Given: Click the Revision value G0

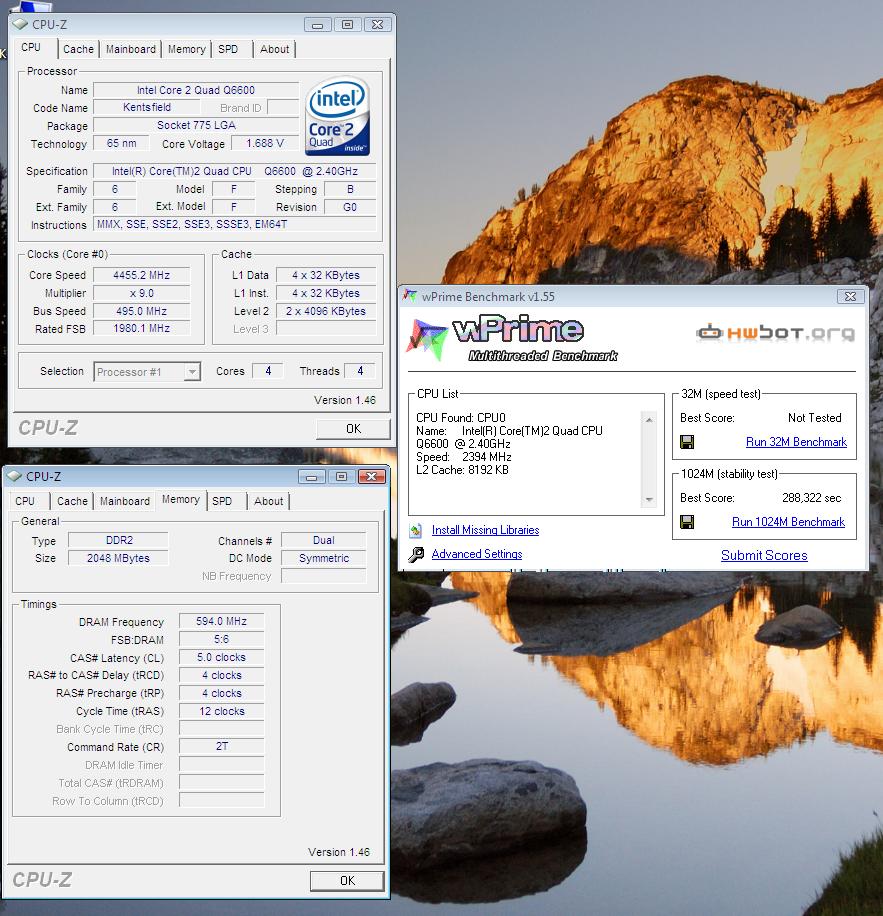Looking at the screenshot, I should 350,207.
